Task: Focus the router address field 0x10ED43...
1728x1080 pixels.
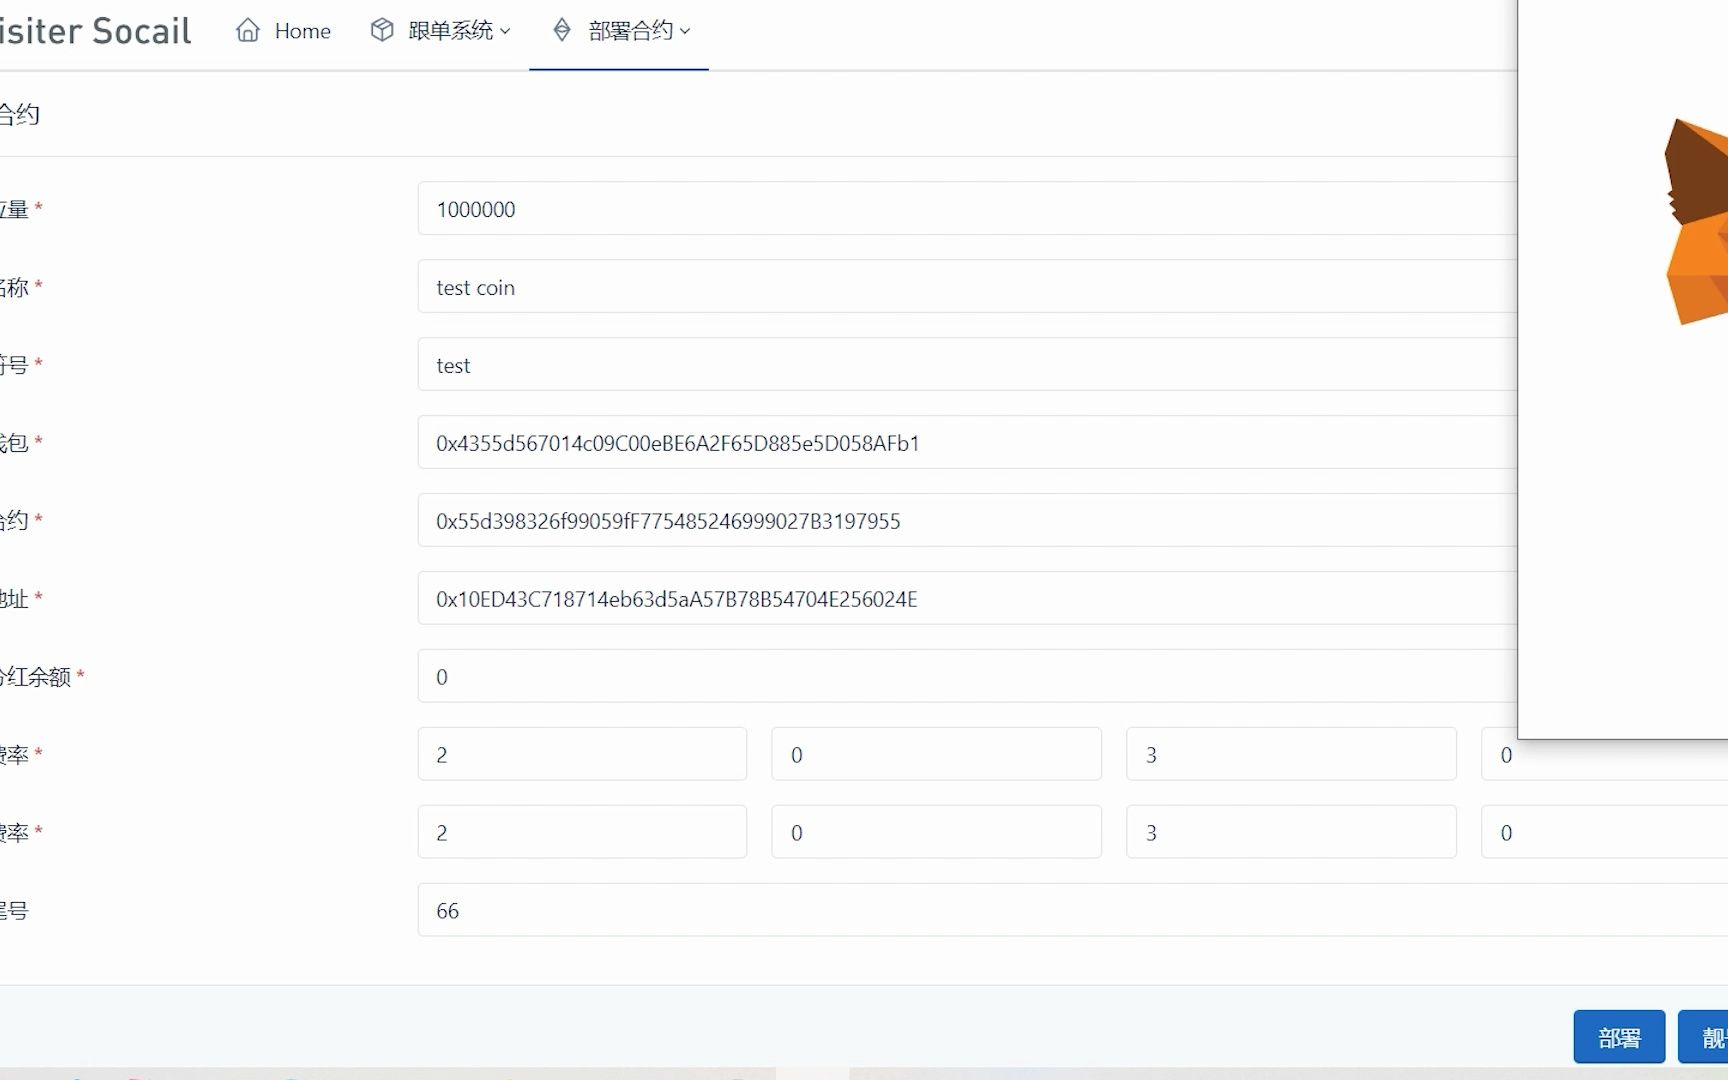Action: (967, 599)
